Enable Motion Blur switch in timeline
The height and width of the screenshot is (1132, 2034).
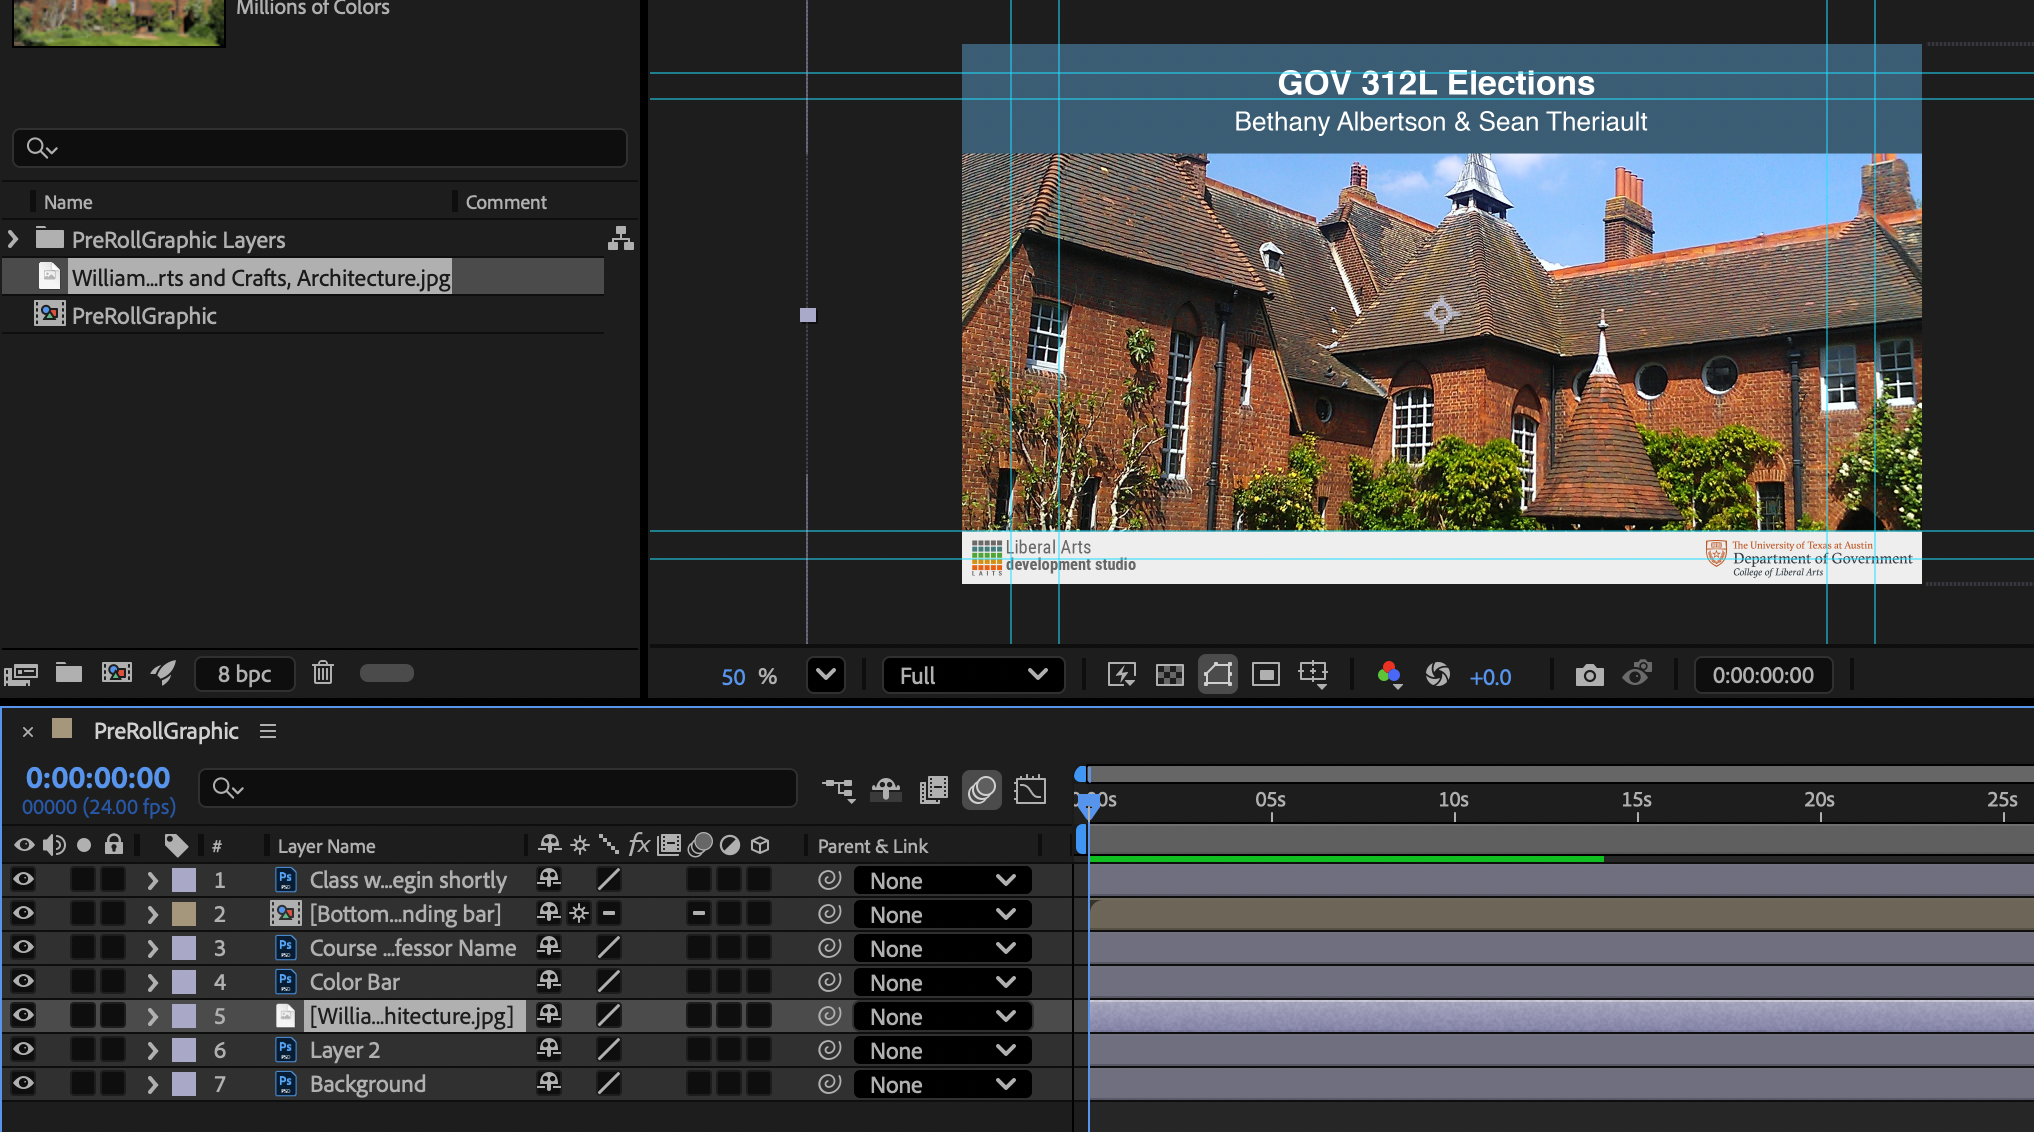(x=981, y=790)
